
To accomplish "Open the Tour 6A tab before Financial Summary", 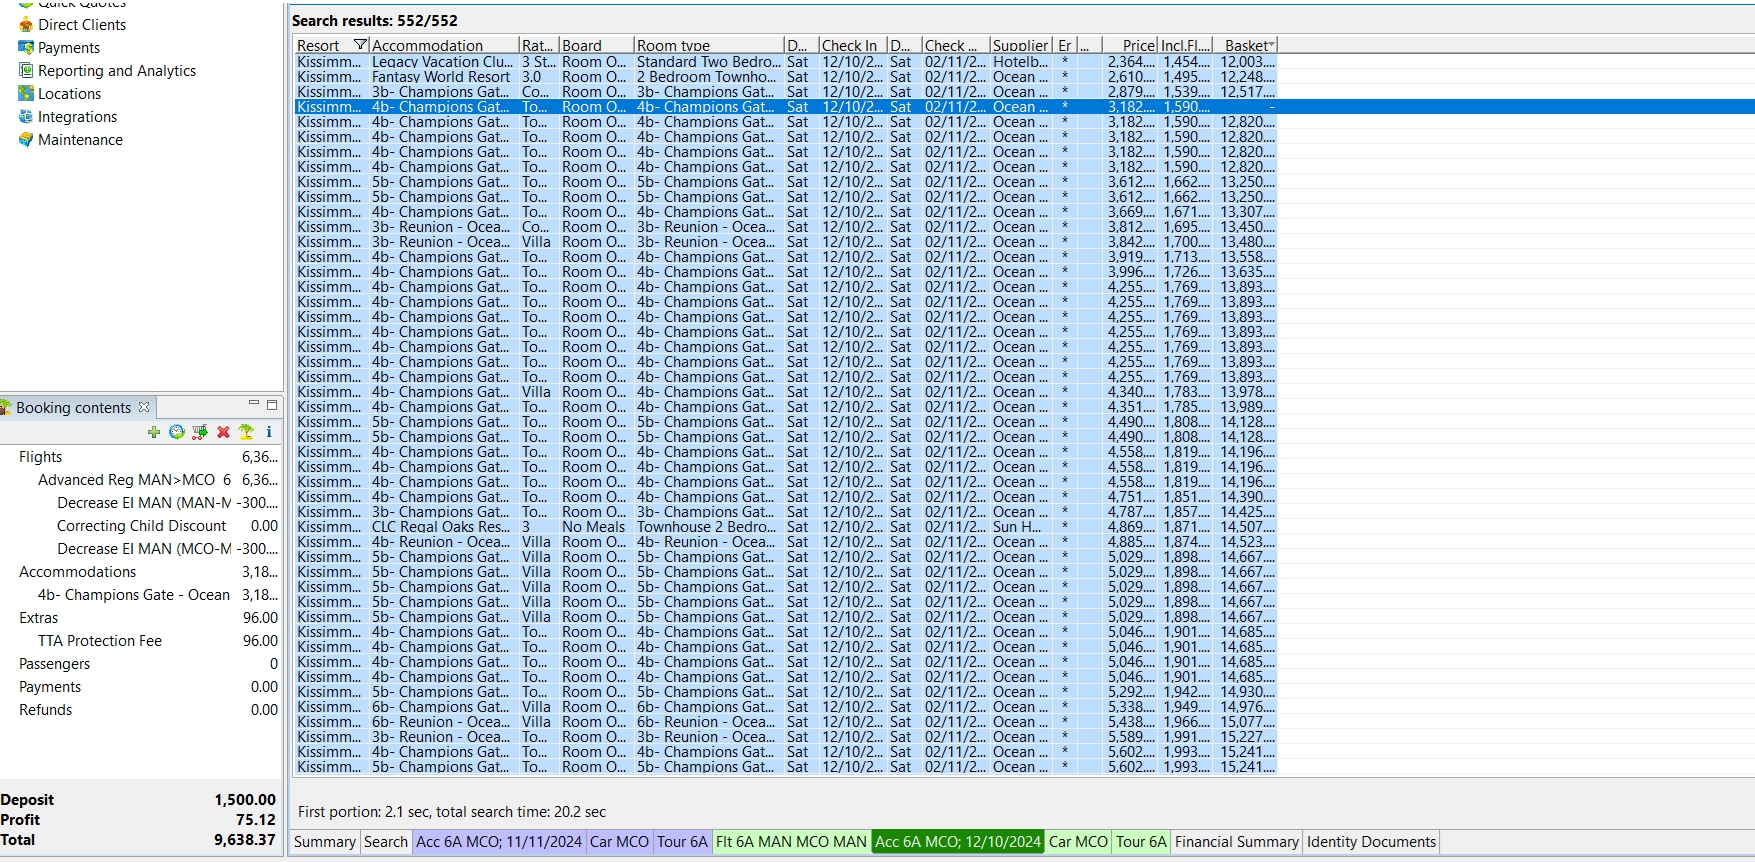I will tap(1141, 842).
